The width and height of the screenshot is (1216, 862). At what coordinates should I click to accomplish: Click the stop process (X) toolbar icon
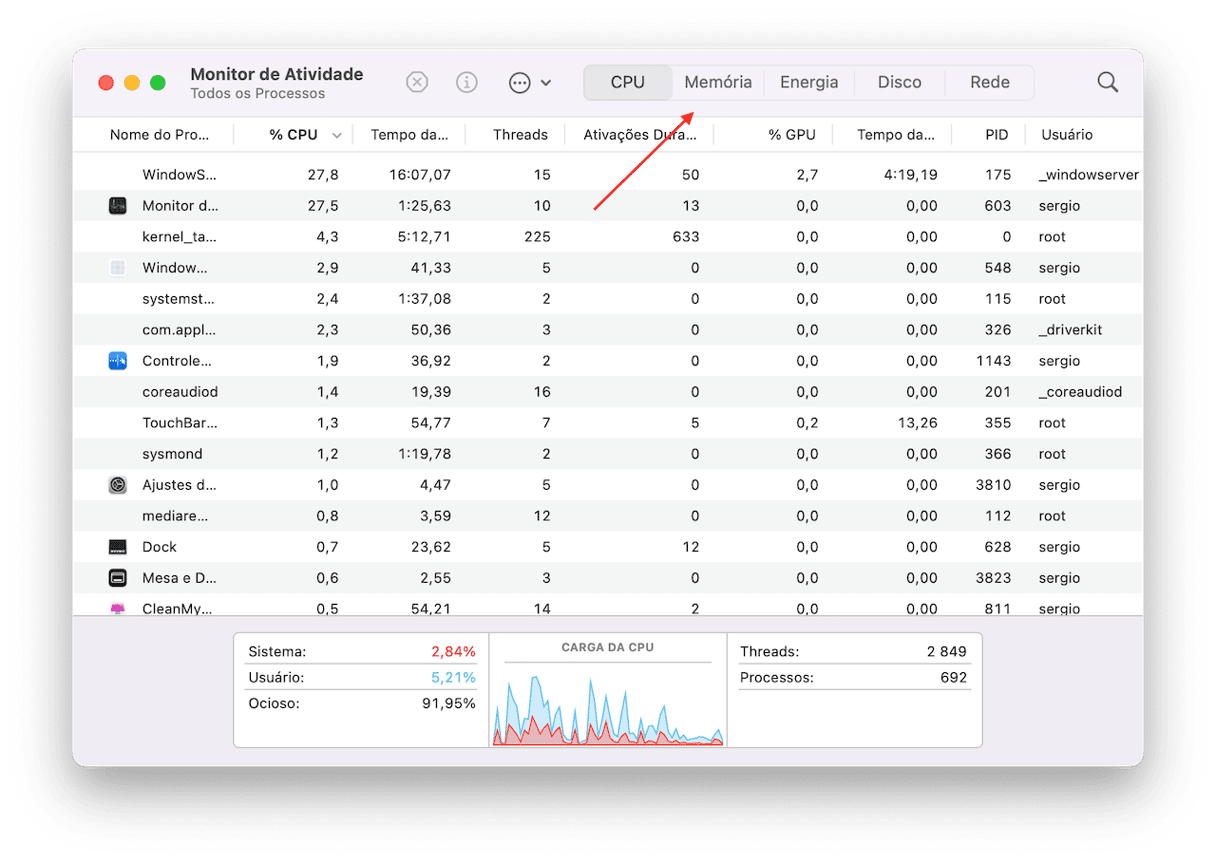pyautogui.click(x=417, y=83)
